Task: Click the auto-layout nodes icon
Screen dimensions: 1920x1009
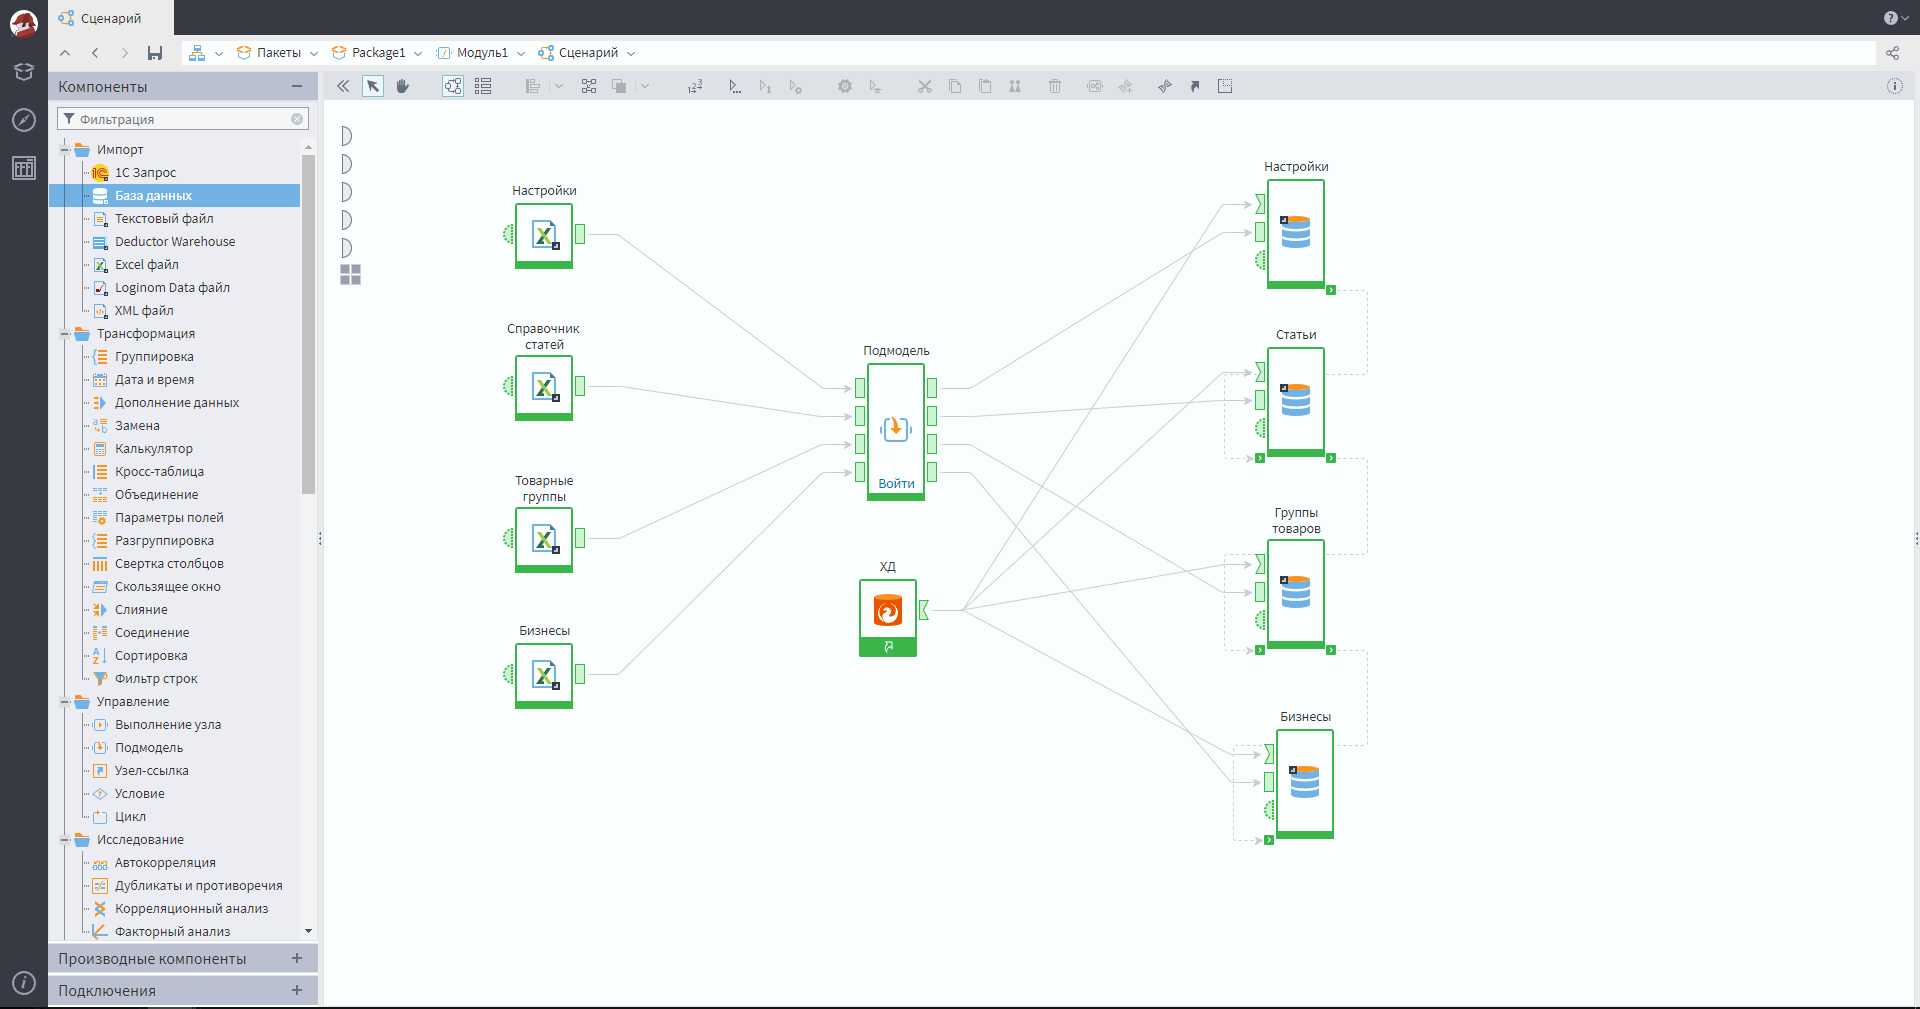Action: point(589,86)
